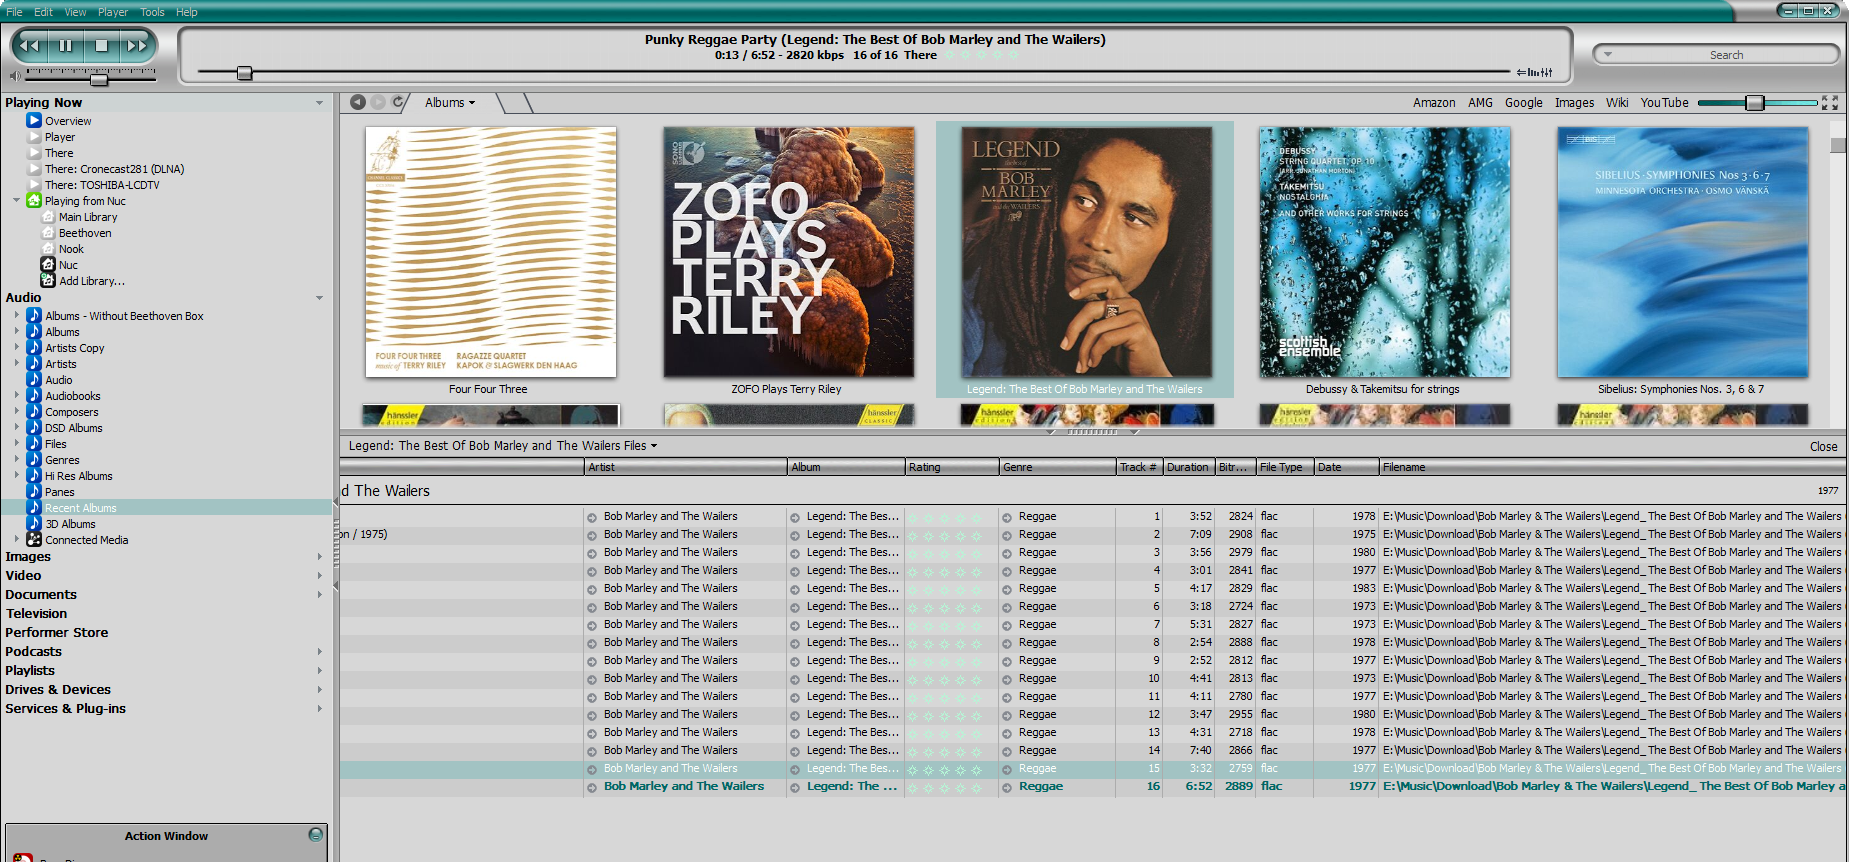The width and height of the screenshot is (1849, 862).
Task: Skip to the previous track
Action: click(30, 45)
